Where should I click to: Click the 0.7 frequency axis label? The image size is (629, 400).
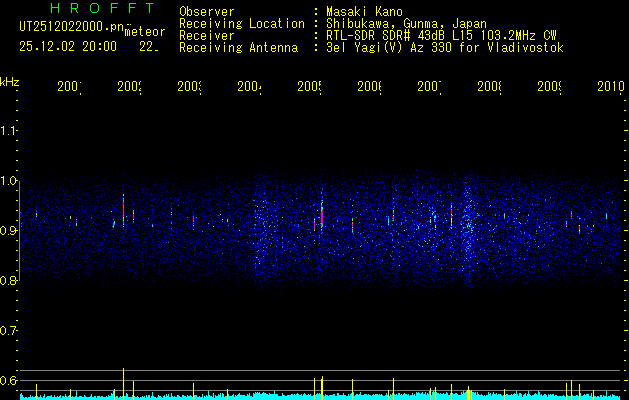(x=9, y=331)
